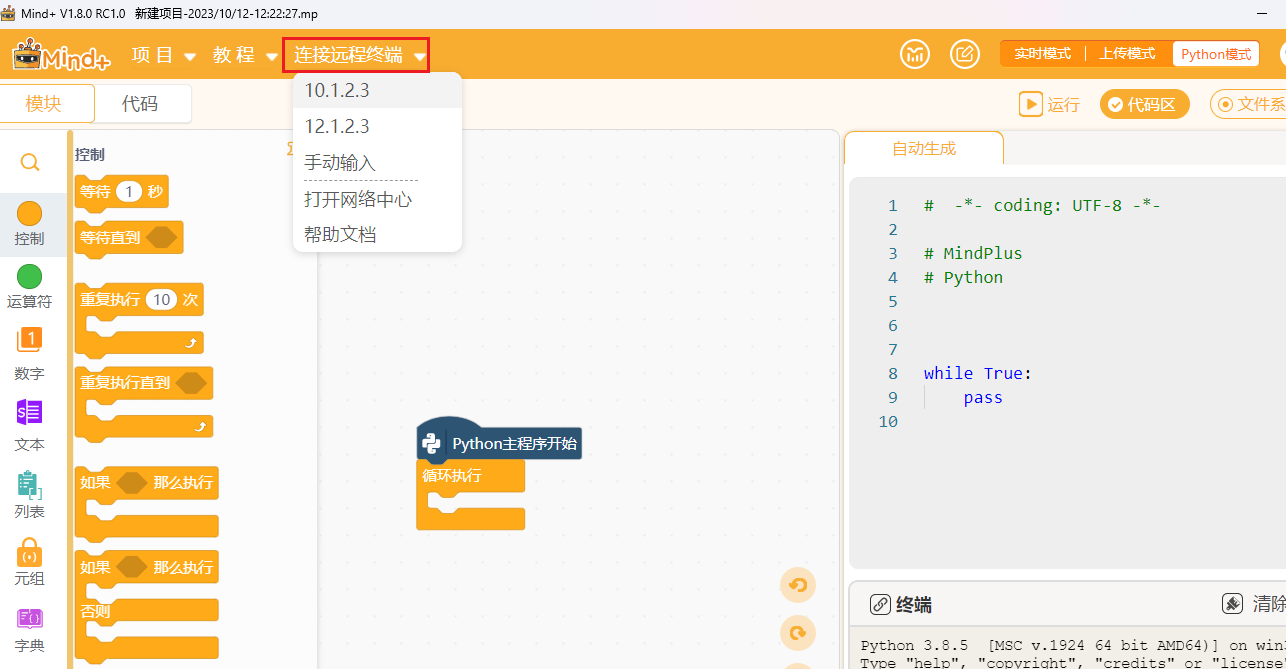This screenshot has height=669, width=1286.
Task: Click the undo arrow on the canvas
Action: tap(798, 585)
